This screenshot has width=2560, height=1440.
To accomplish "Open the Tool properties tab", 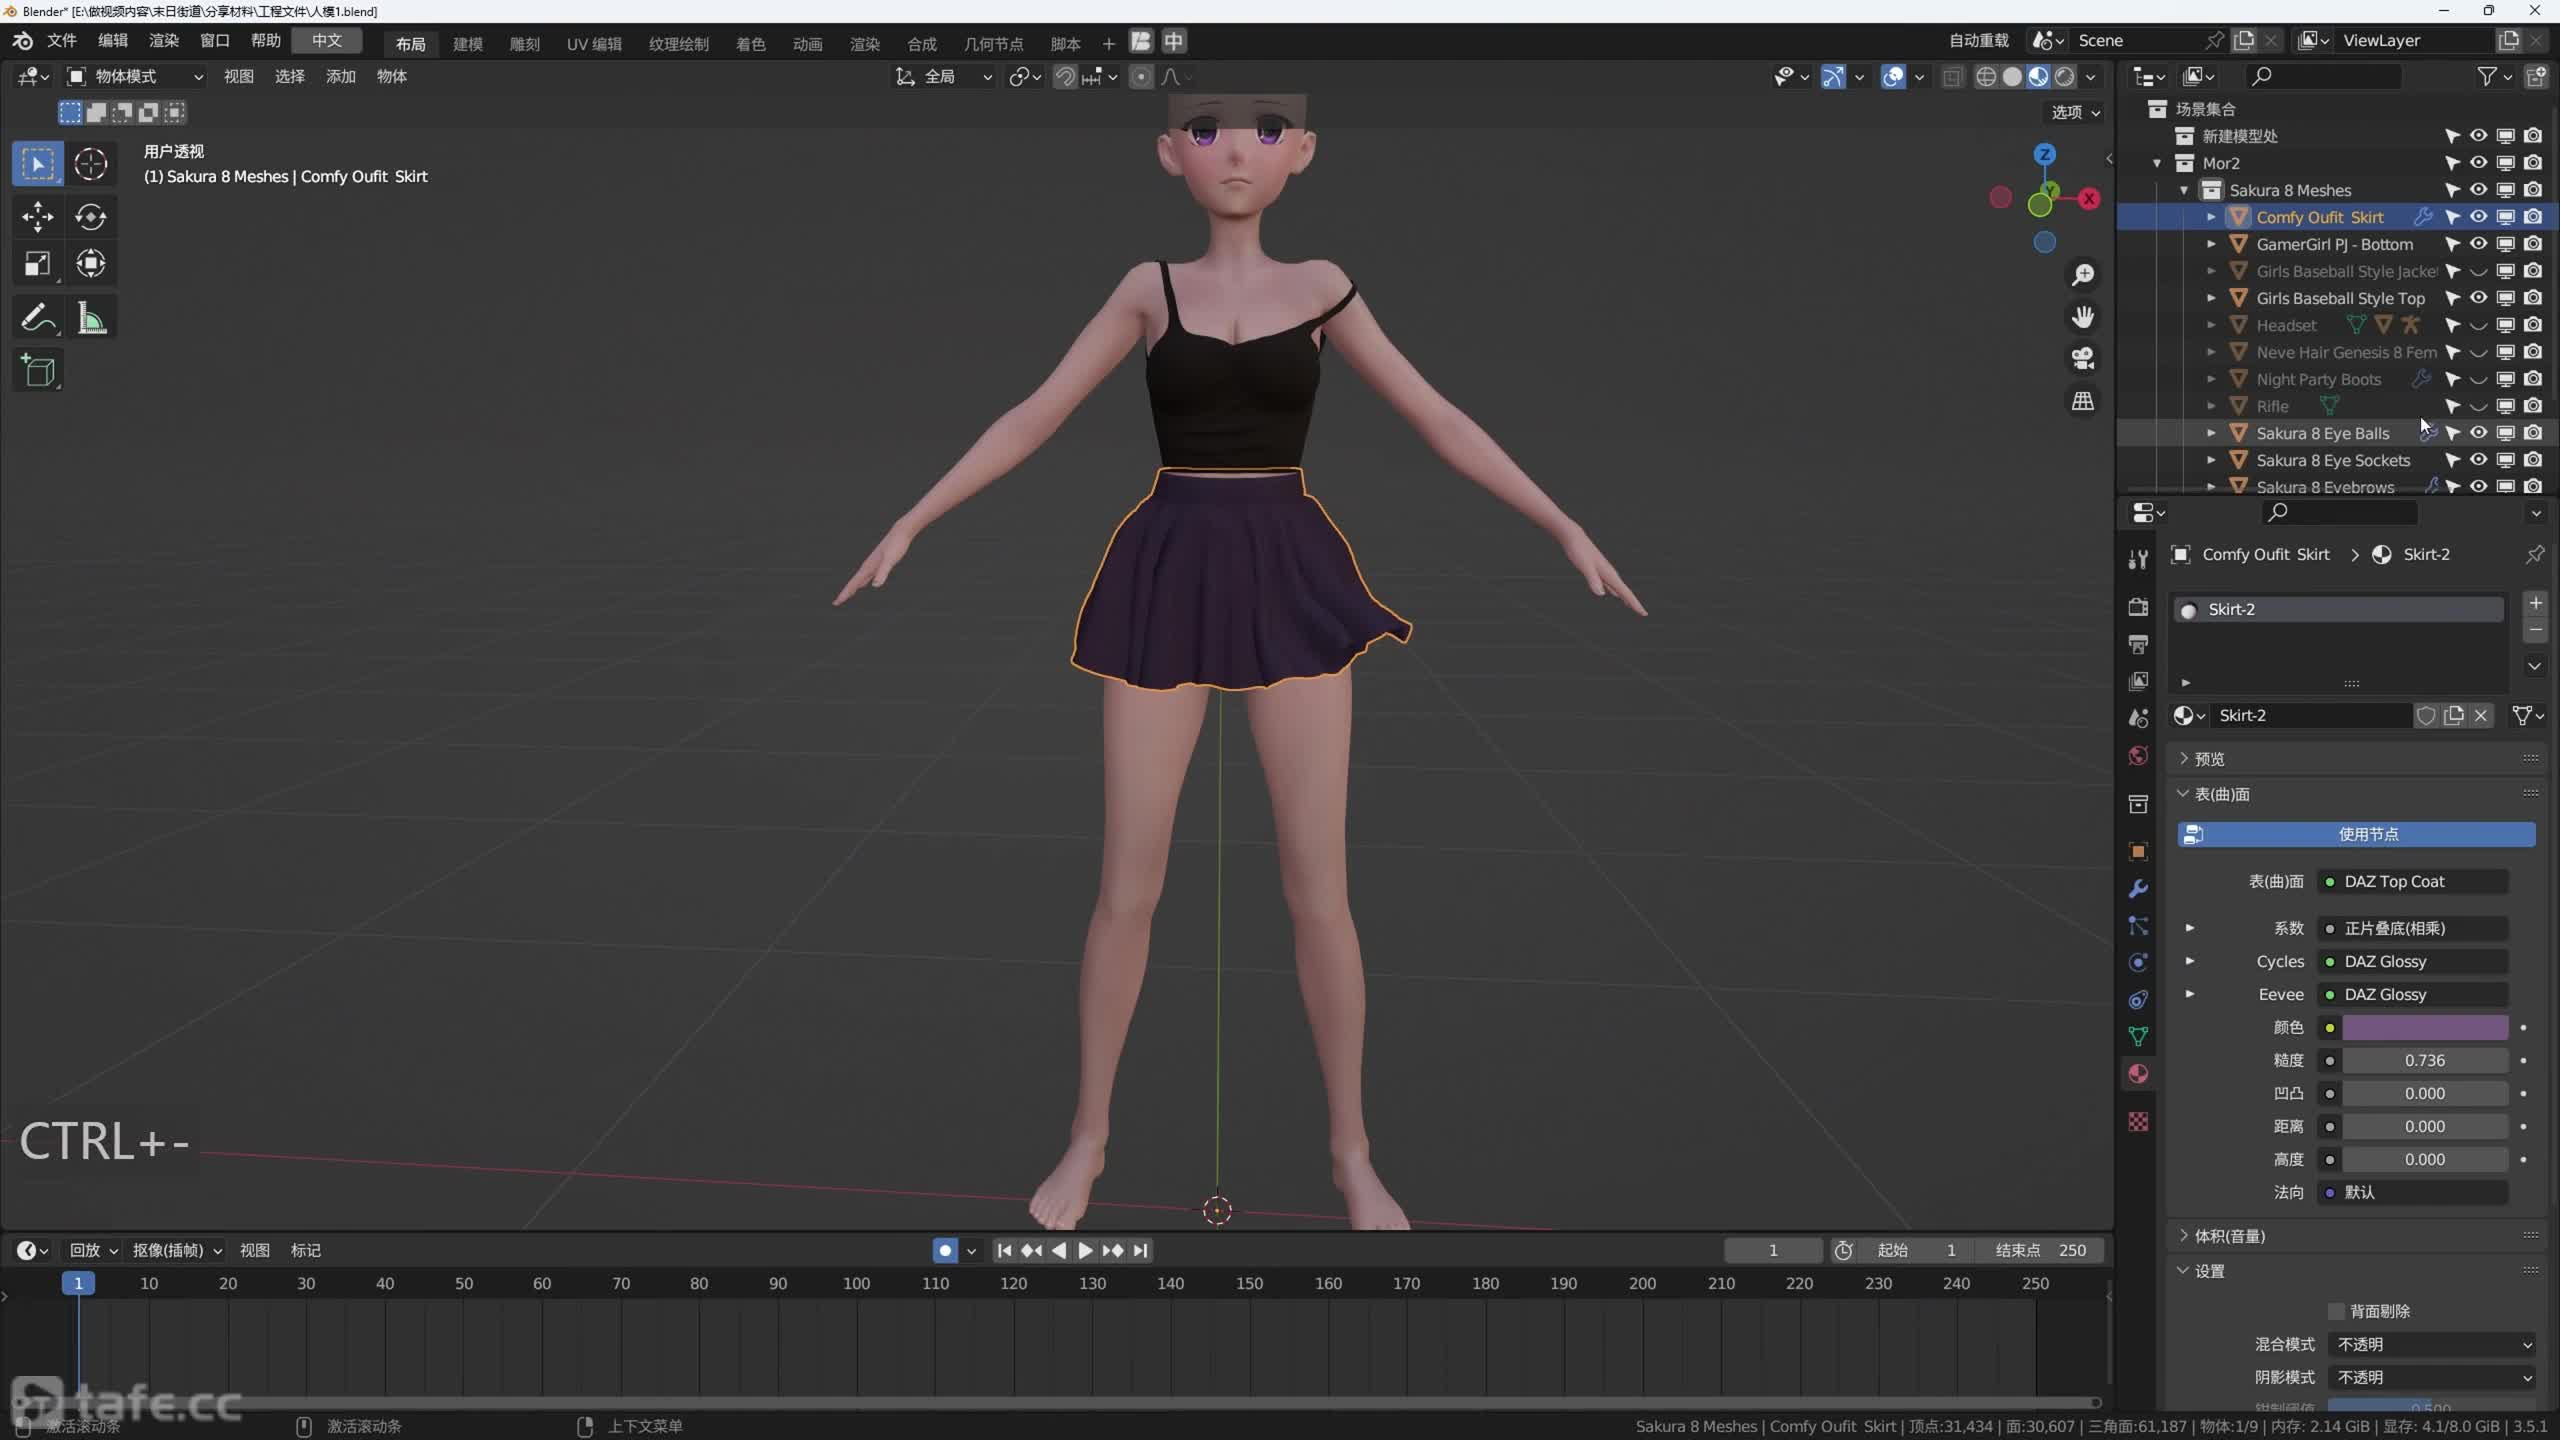I will tap(2138, 559).
